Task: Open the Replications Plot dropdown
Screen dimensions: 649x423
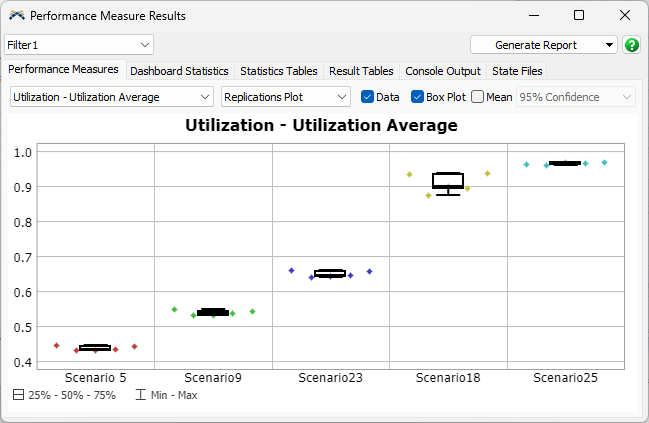Action: click(x=285, y=97)
